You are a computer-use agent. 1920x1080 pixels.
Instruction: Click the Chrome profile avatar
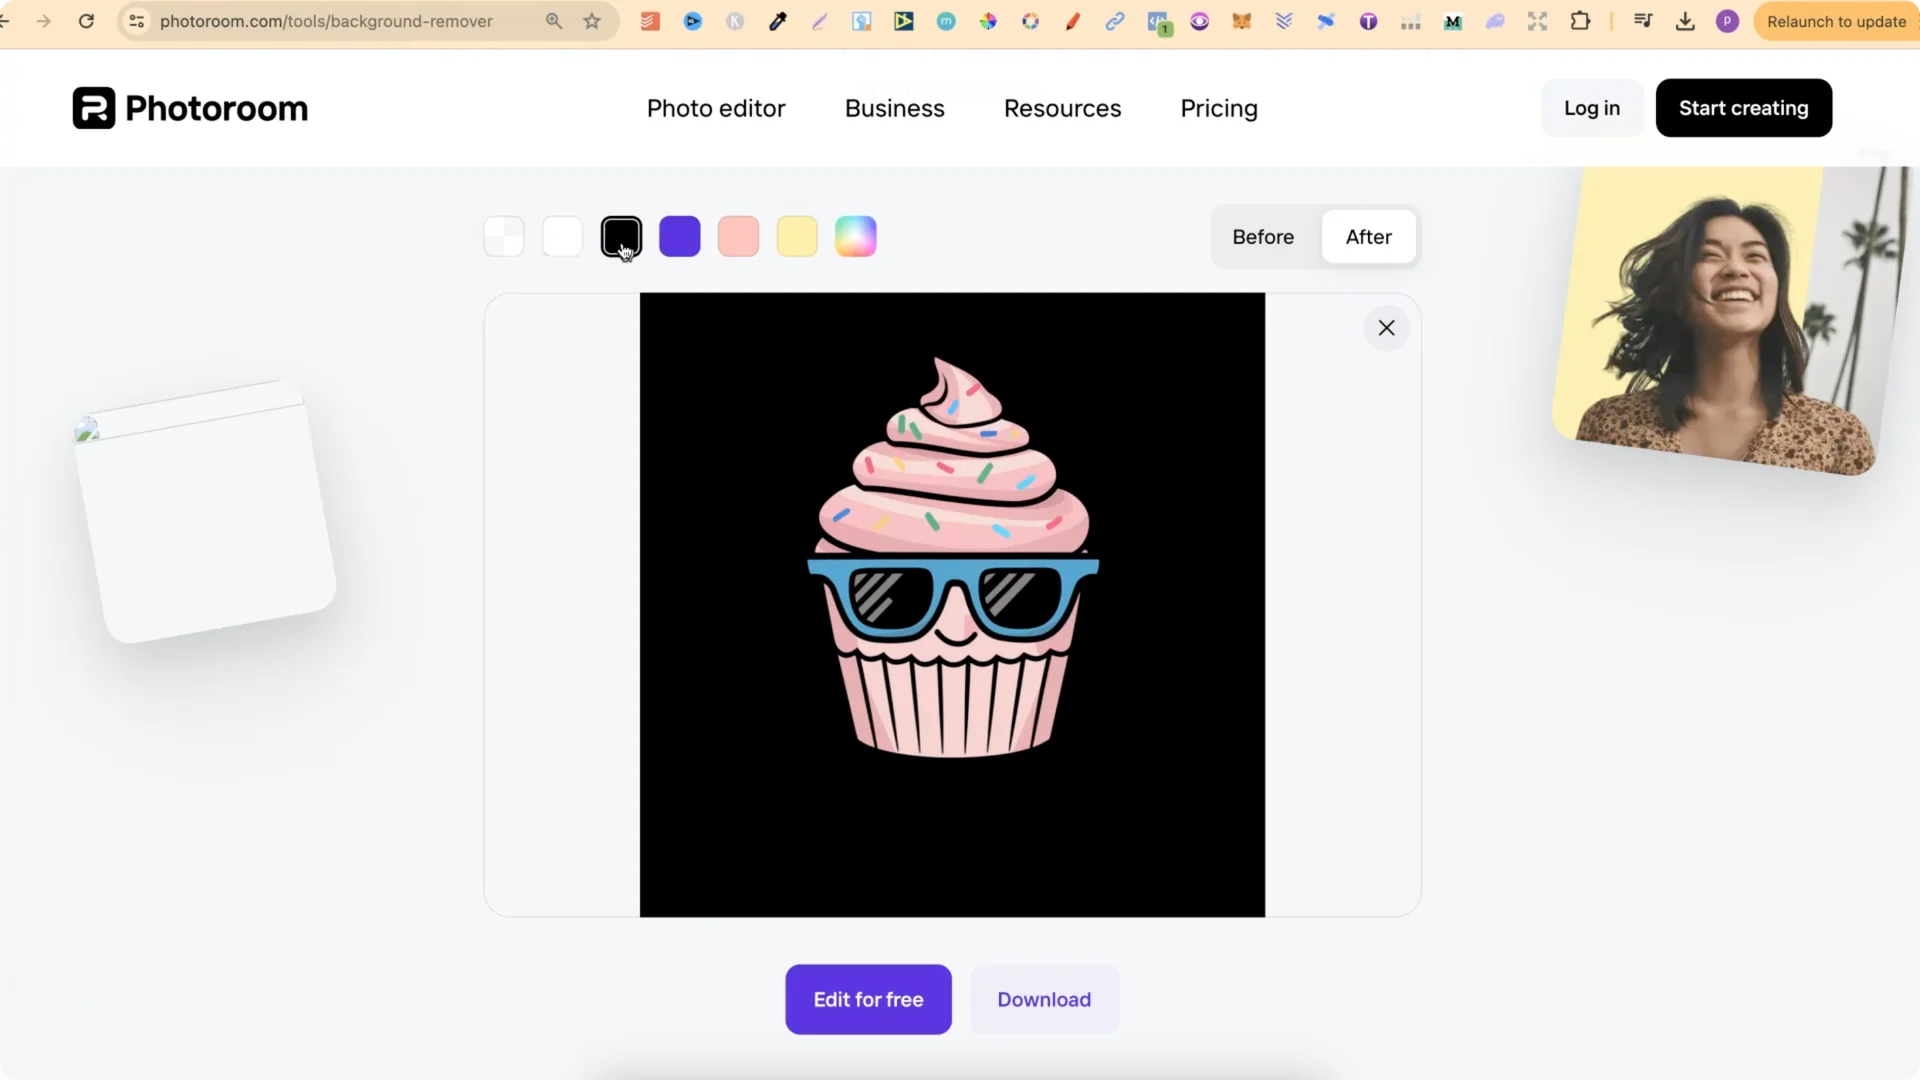pyautogui.click(x=1727, y=21)
